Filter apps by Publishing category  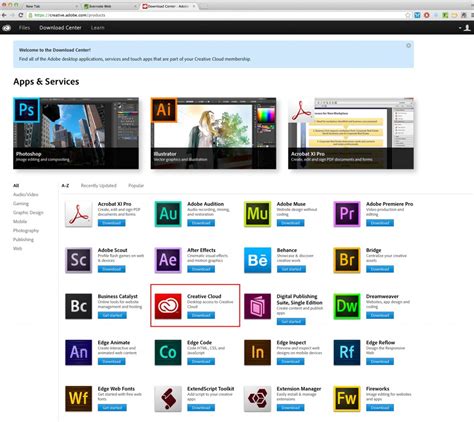click(x=23, y=239)
